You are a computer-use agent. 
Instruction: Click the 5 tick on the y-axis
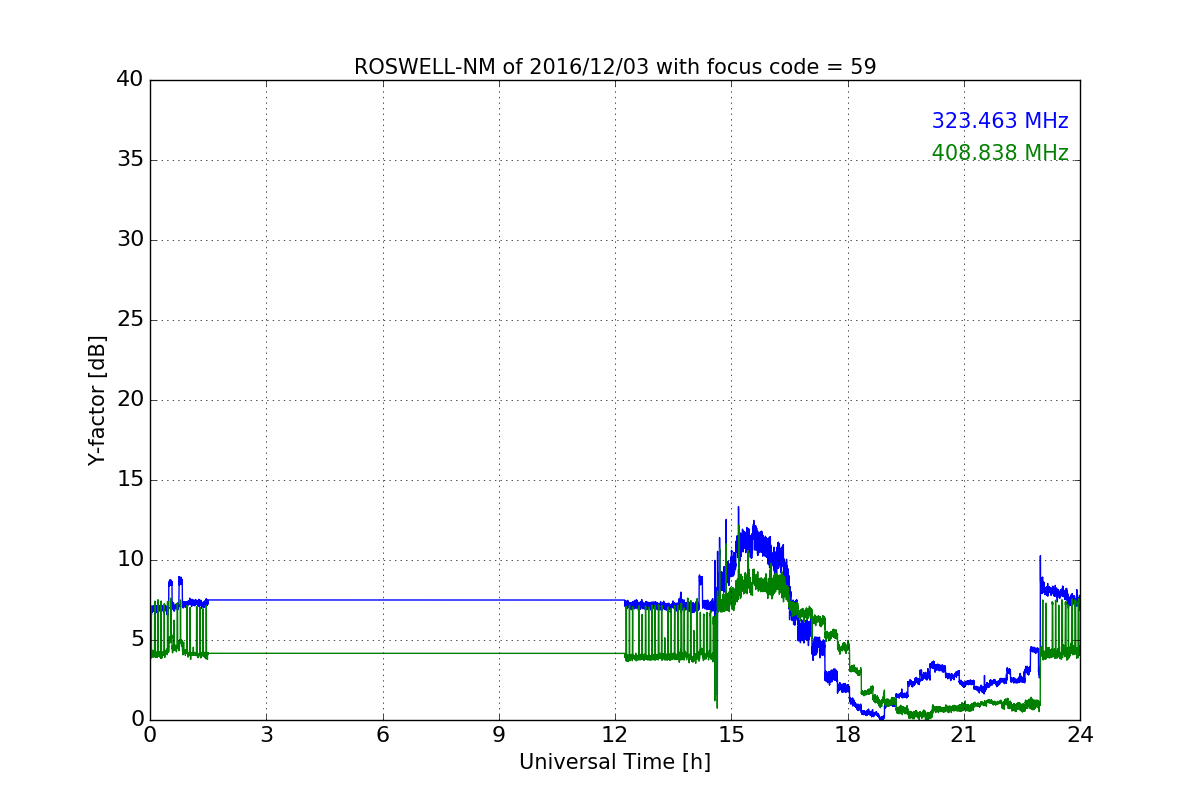tap(137, 640)
